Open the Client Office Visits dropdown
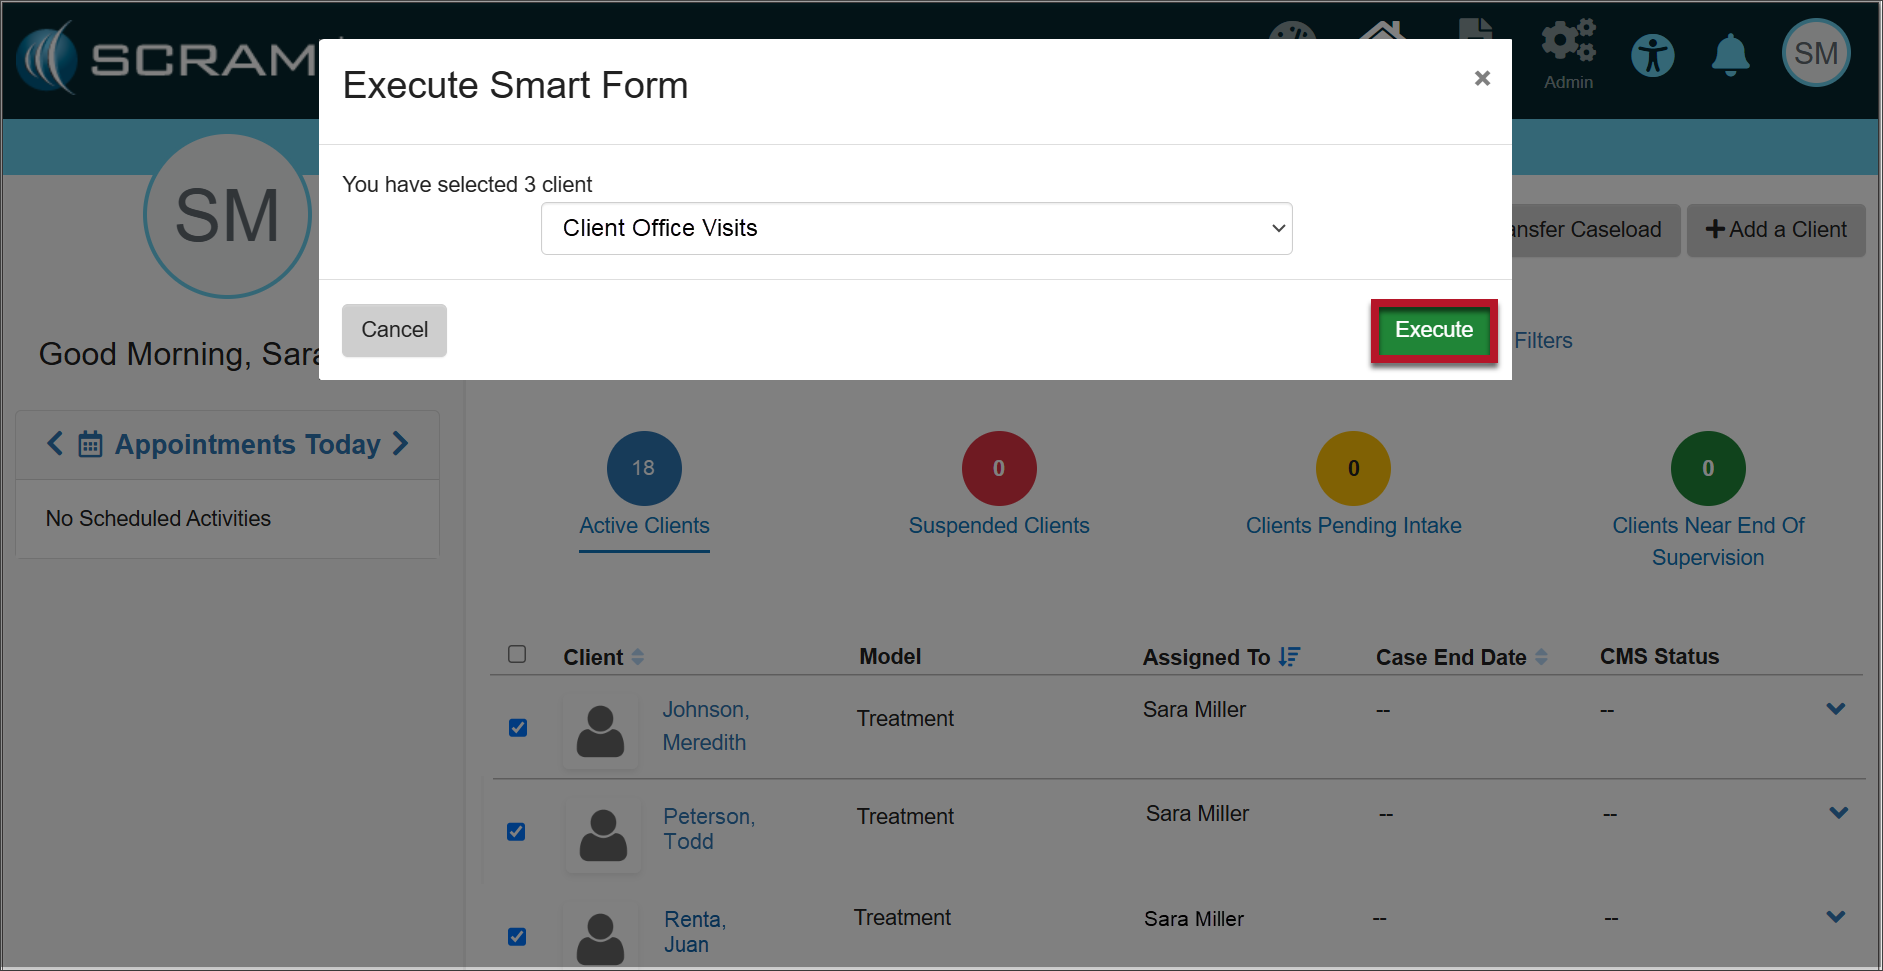 pos(916,228)
